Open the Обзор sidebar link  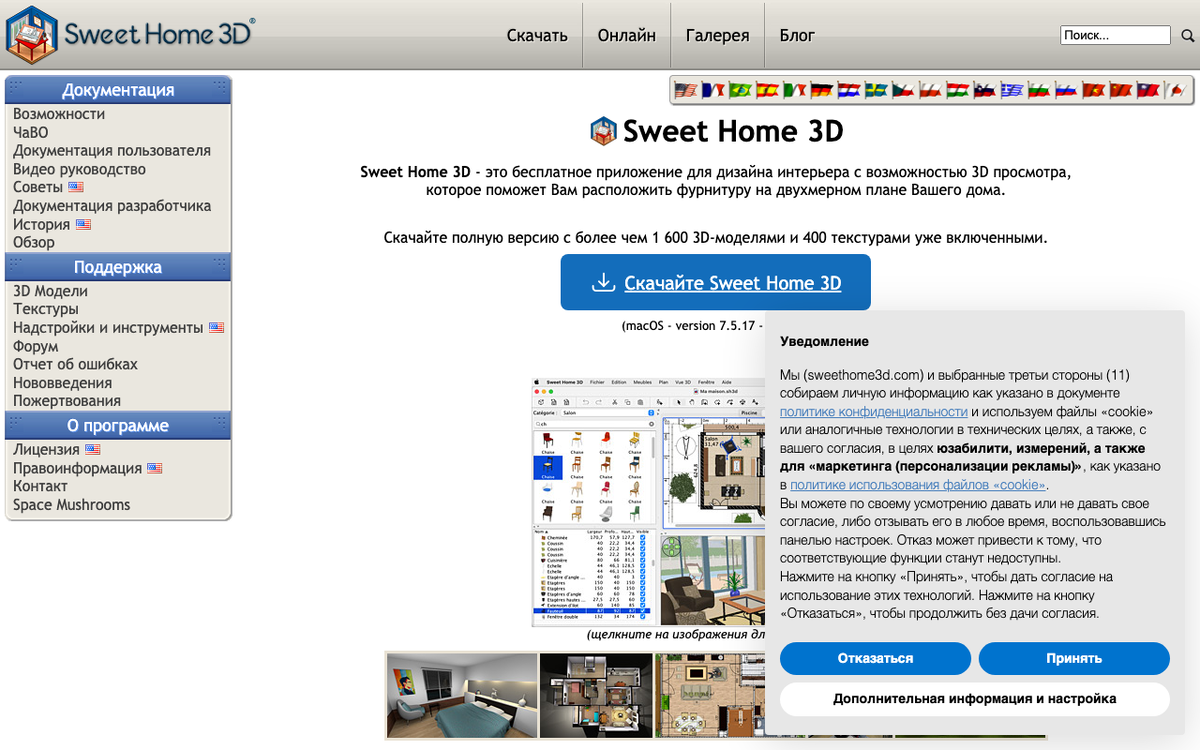coord(34,242)
